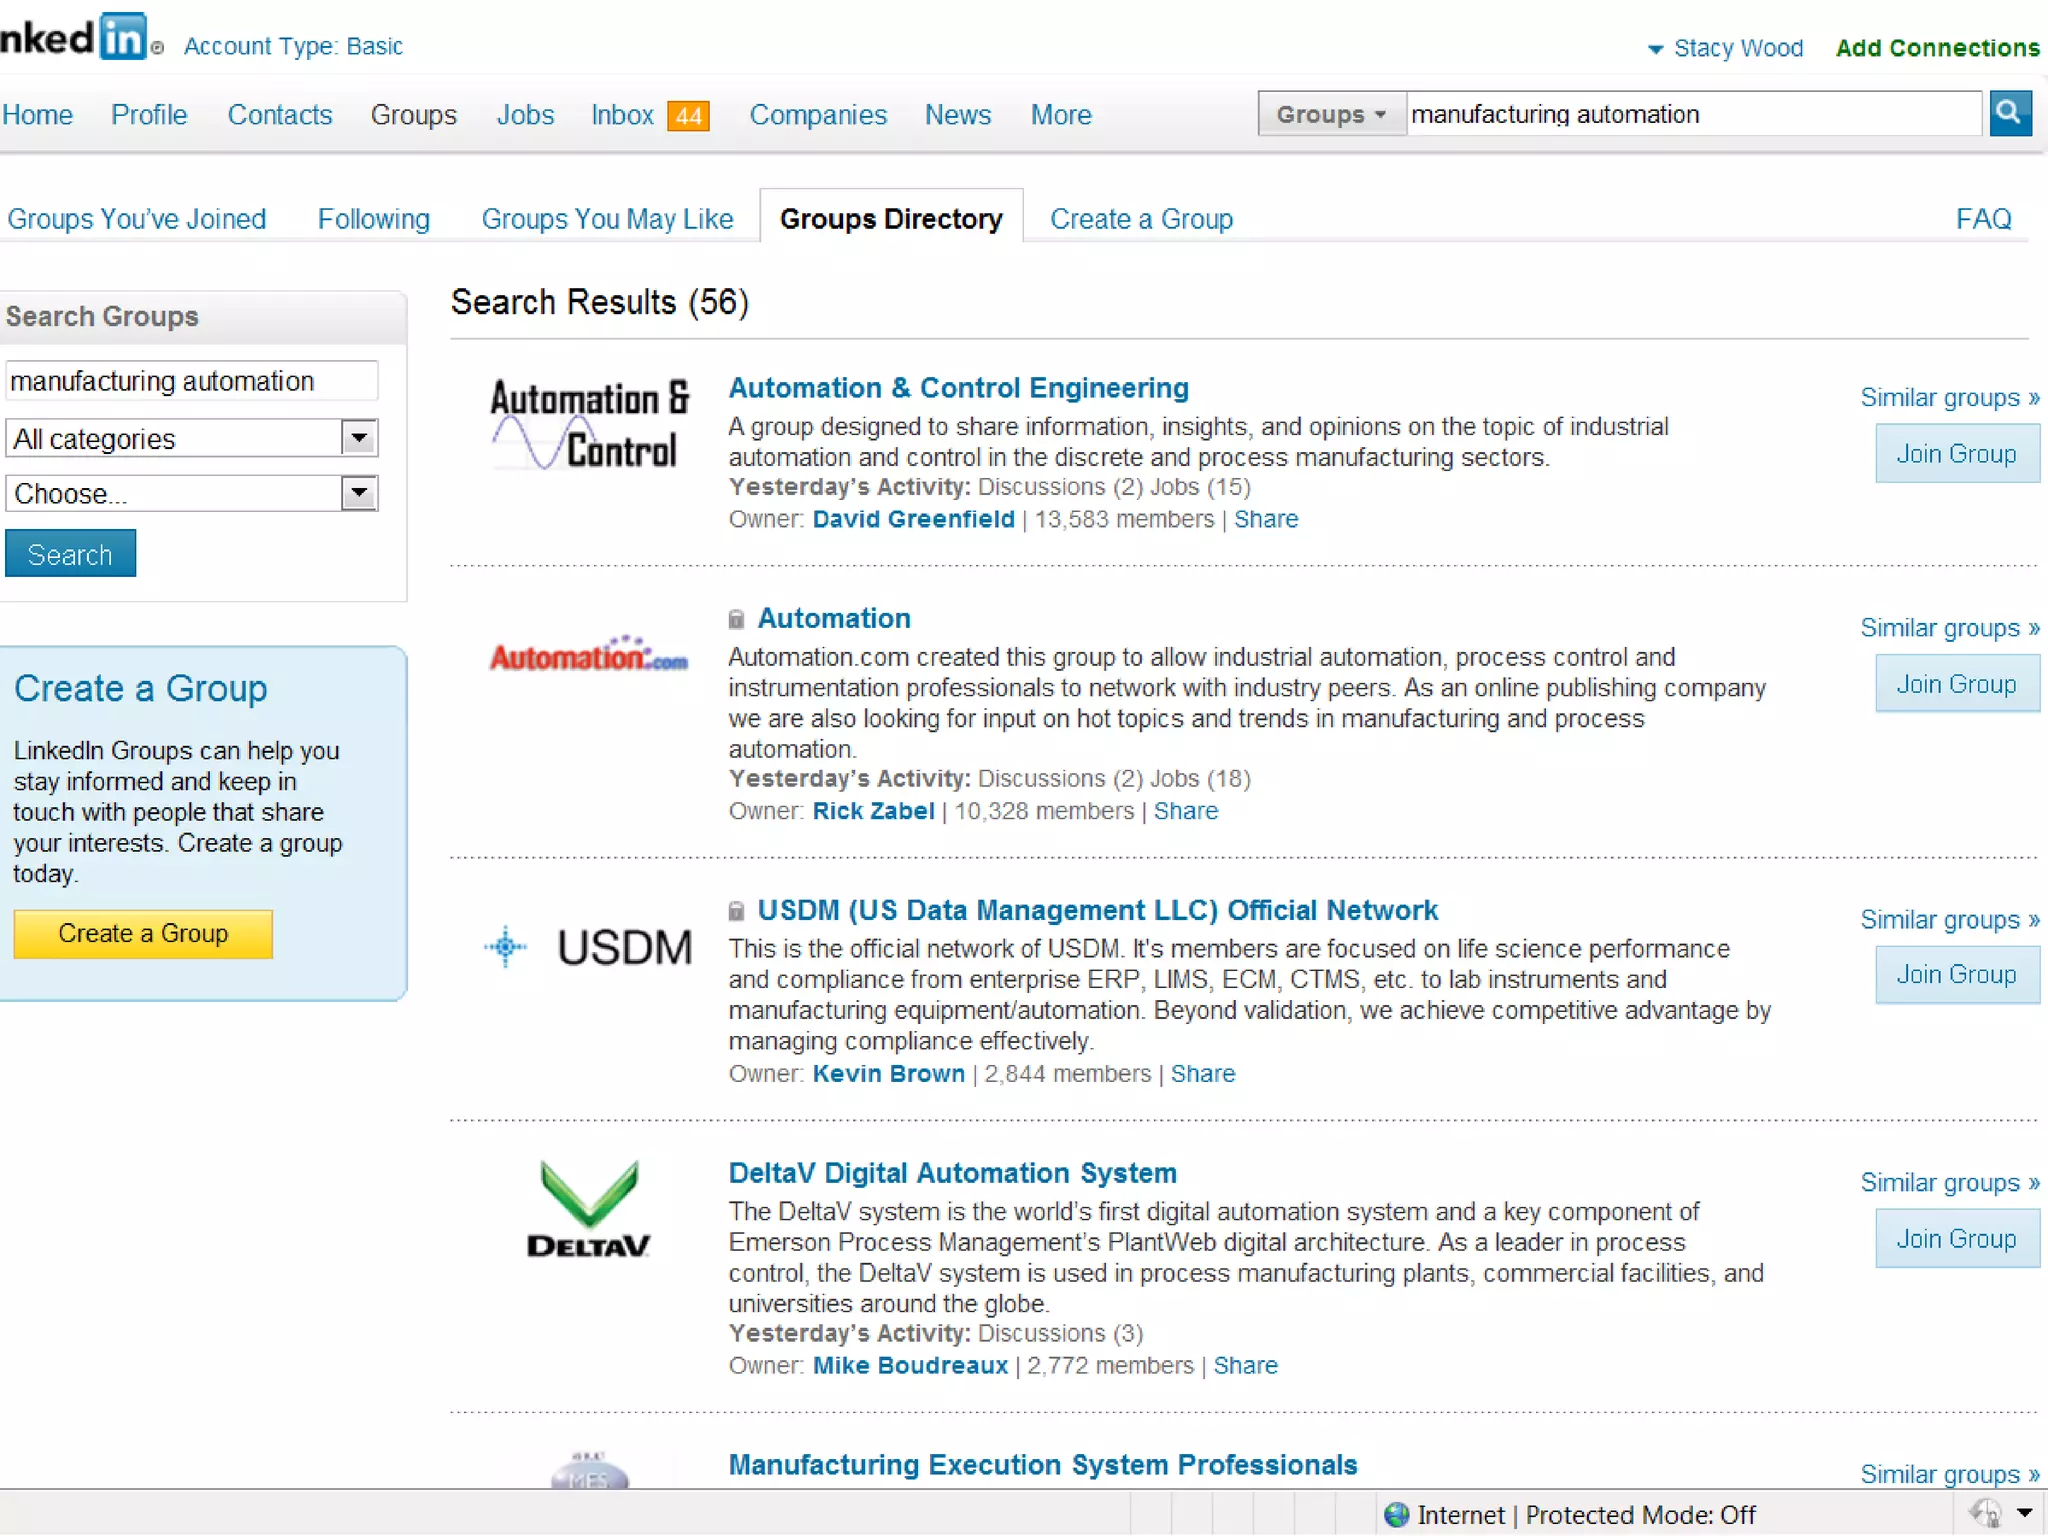Click the USDM group logo
2048x1536 pixels.
tap(589, 946)
